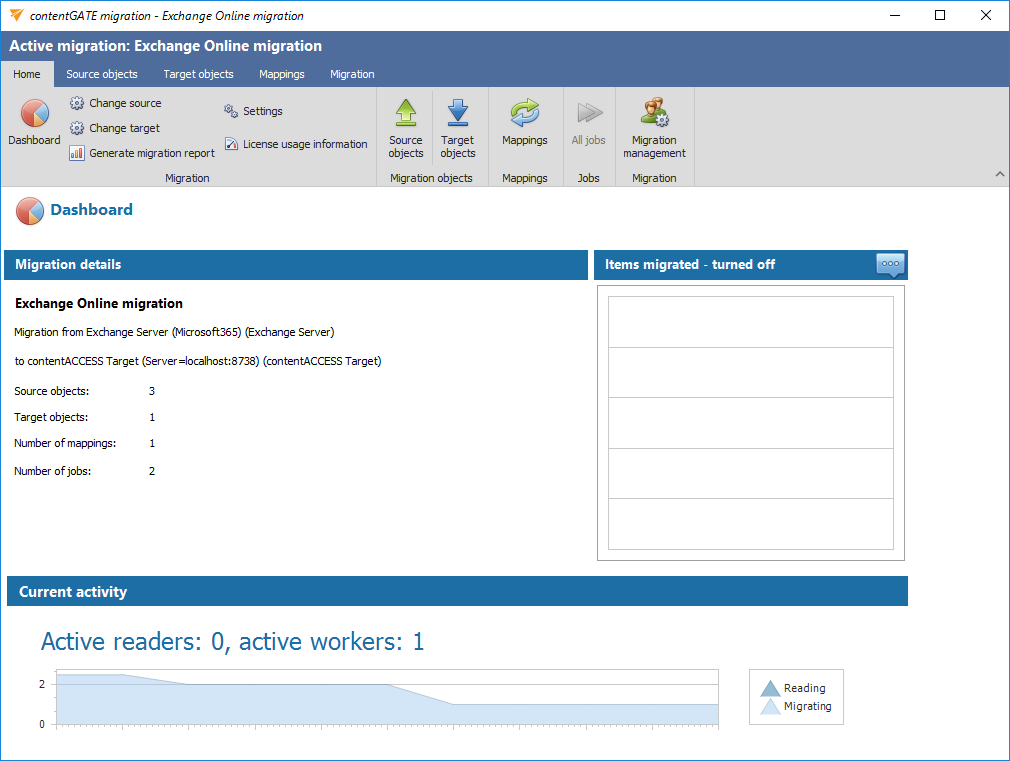
Task: Collapse the ribbon with the chevron arrow
Action: (x=999, y=175)
